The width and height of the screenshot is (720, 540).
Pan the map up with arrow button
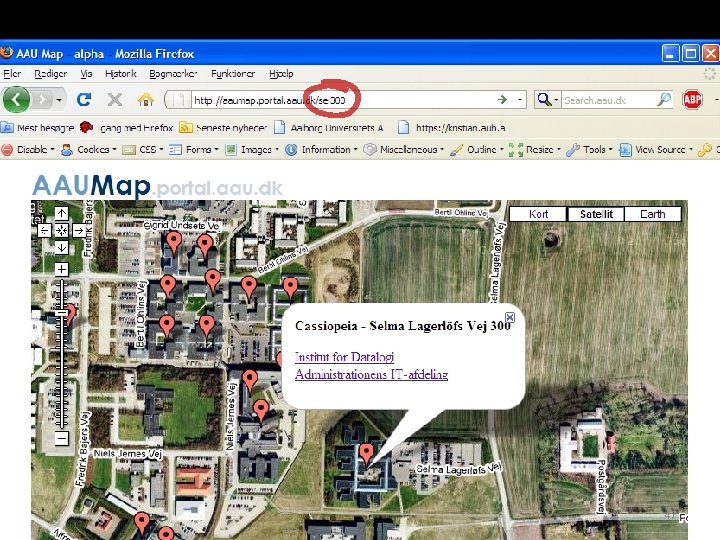click(x=62, y=214)
